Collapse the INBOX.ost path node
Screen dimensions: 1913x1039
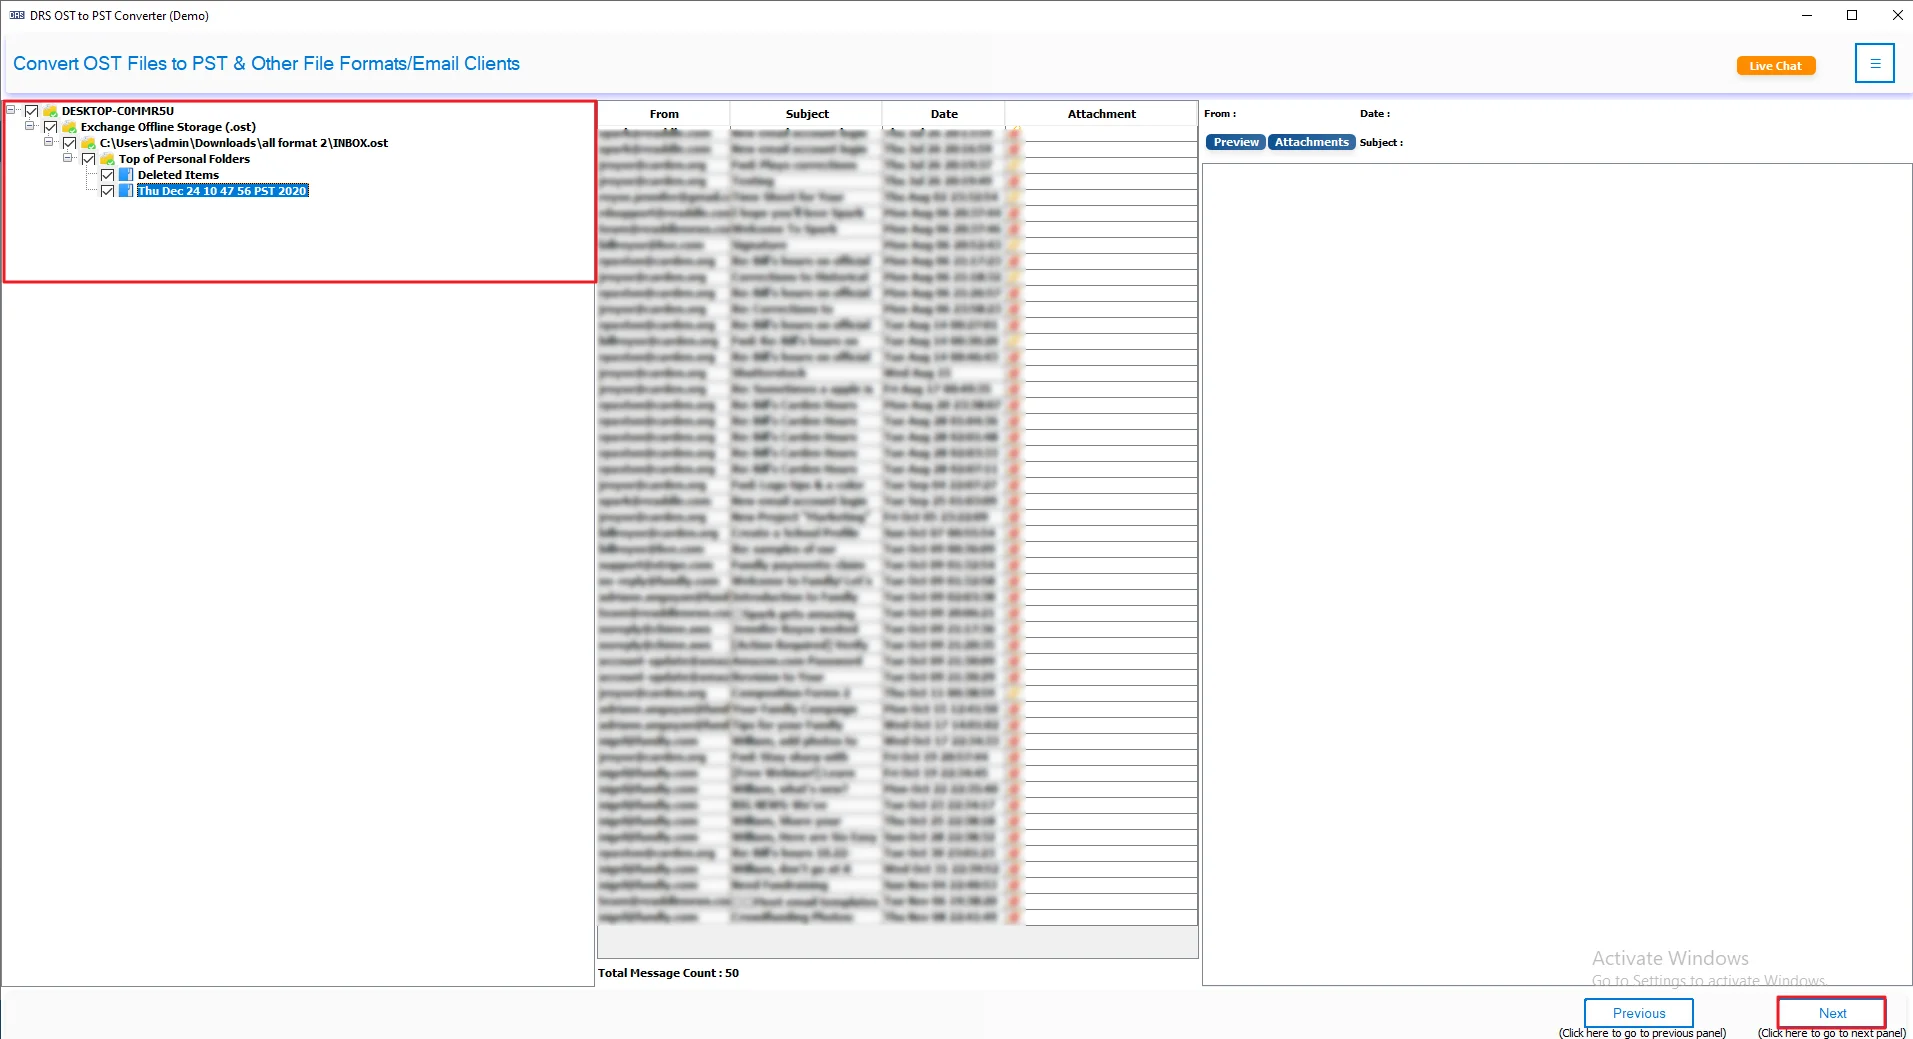[49, 142]
